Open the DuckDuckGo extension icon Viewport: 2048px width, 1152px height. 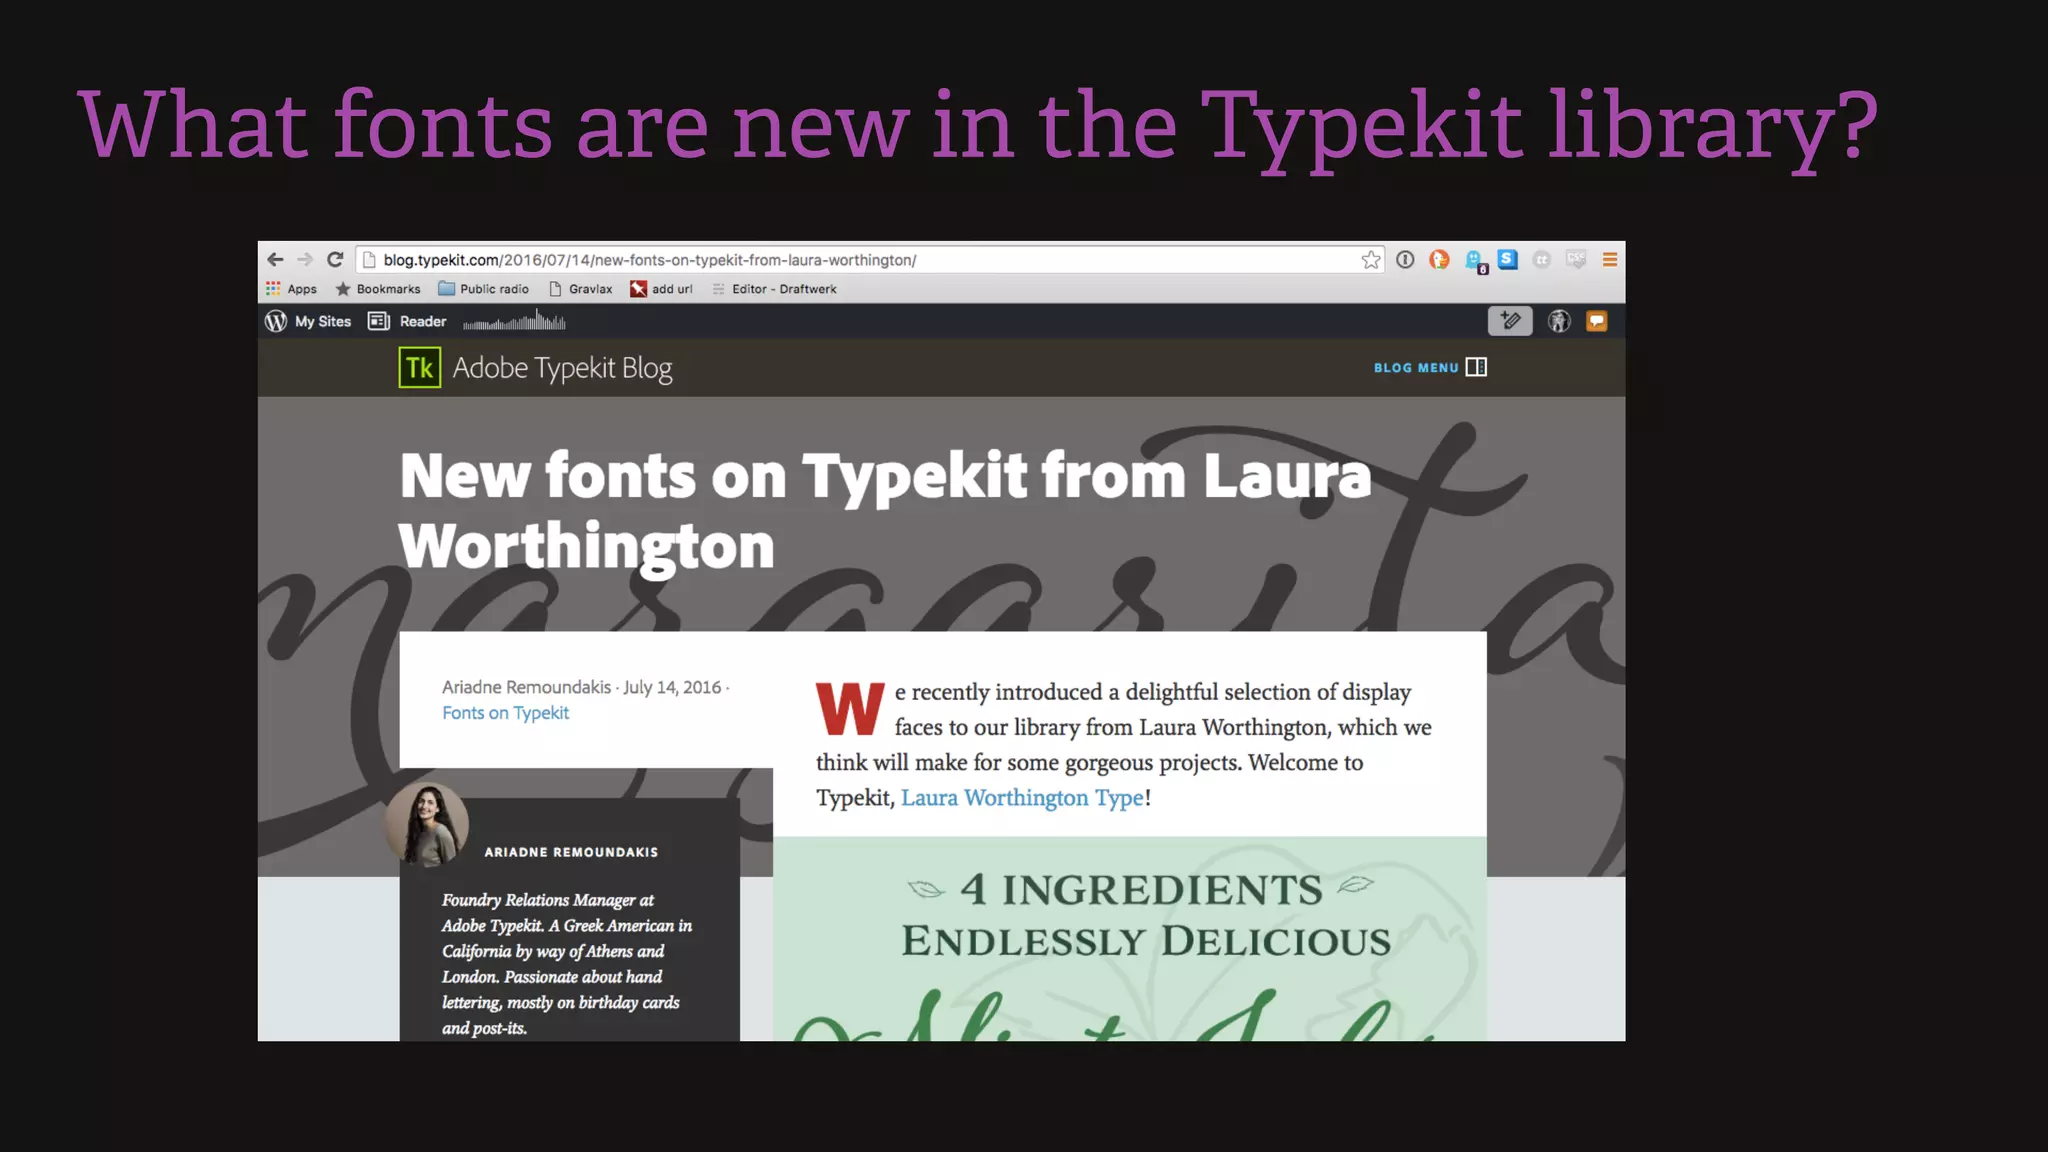tap(1439, 260)
